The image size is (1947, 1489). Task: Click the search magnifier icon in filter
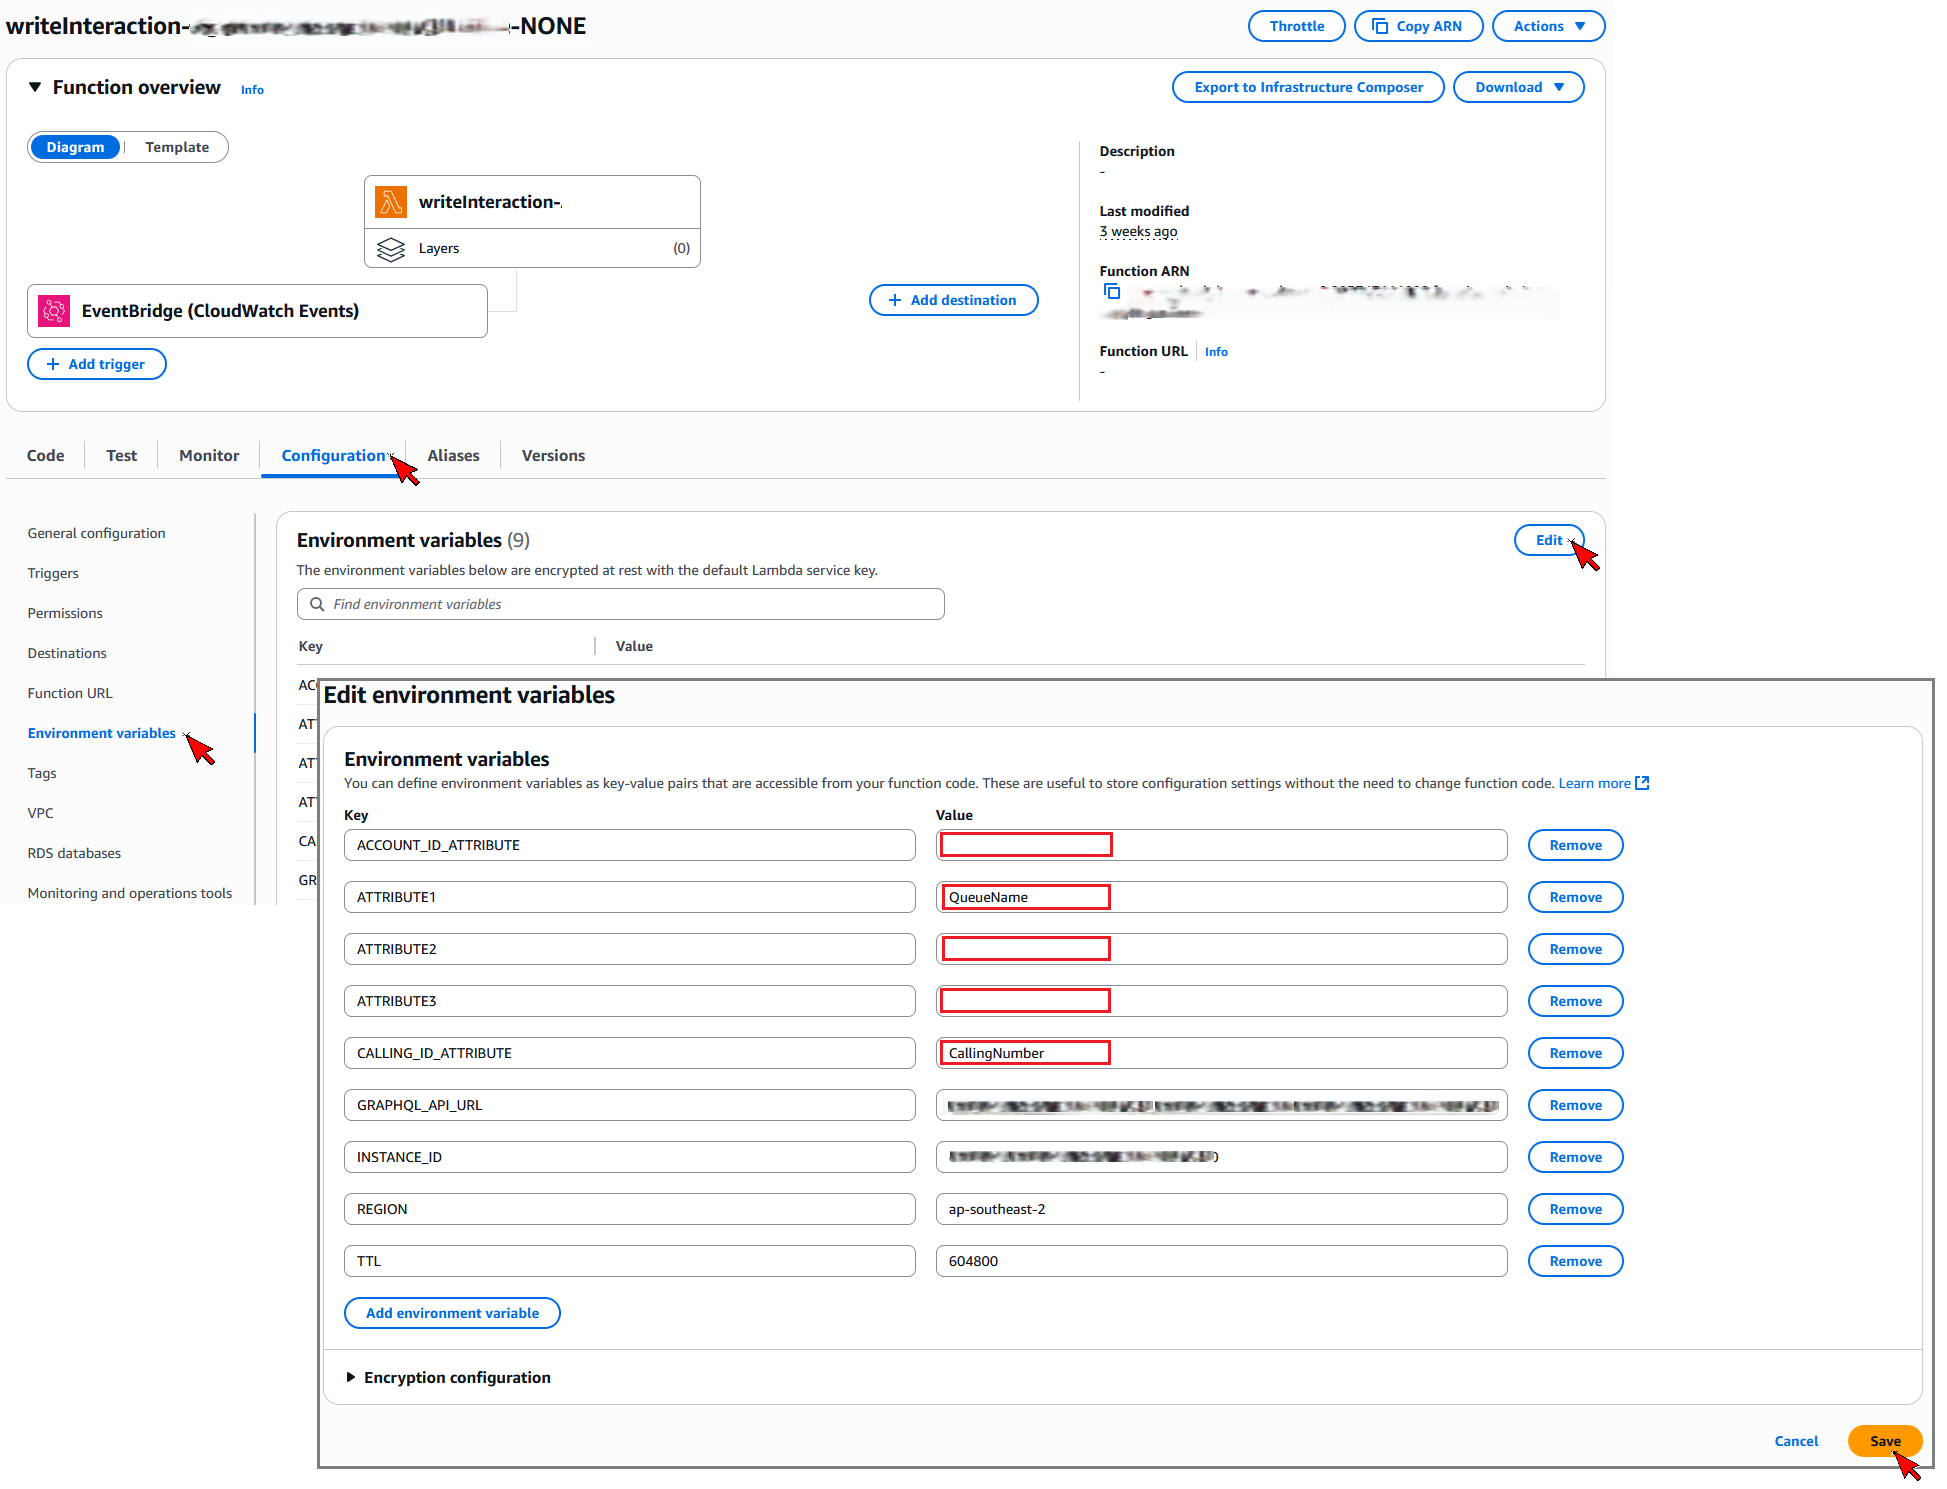click(317, 604)
